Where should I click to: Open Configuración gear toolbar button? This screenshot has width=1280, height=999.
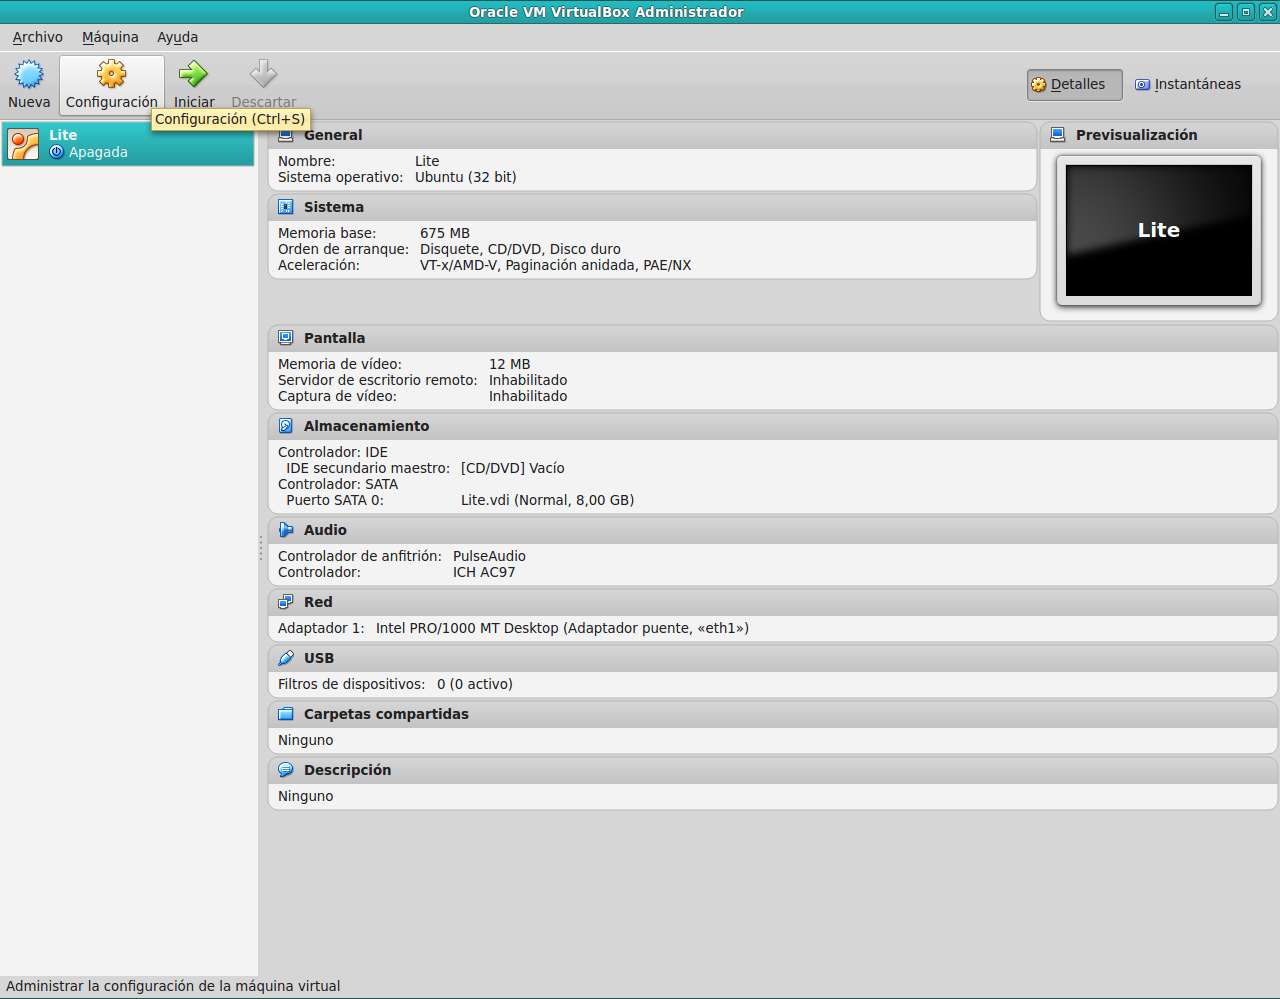click(x=112, y=85)
